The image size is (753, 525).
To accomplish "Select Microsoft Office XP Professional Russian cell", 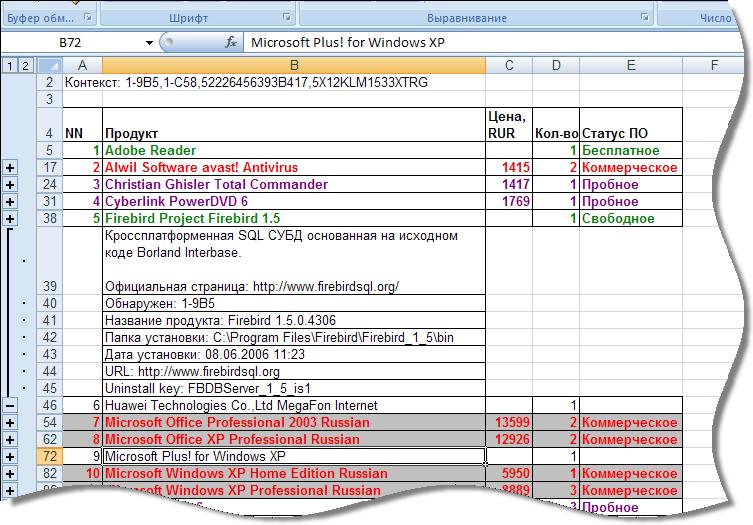I will [x=294, y=440].
